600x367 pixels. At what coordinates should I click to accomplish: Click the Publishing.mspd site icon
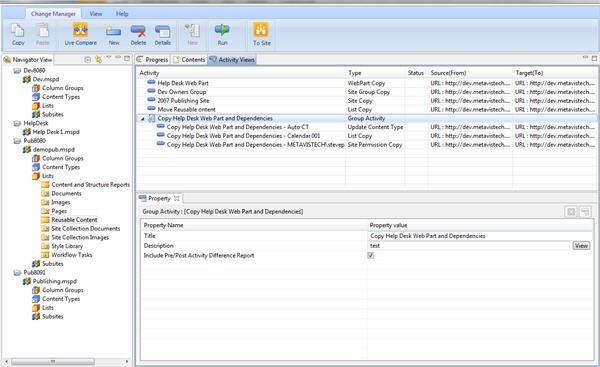click(x=26, y=281)
